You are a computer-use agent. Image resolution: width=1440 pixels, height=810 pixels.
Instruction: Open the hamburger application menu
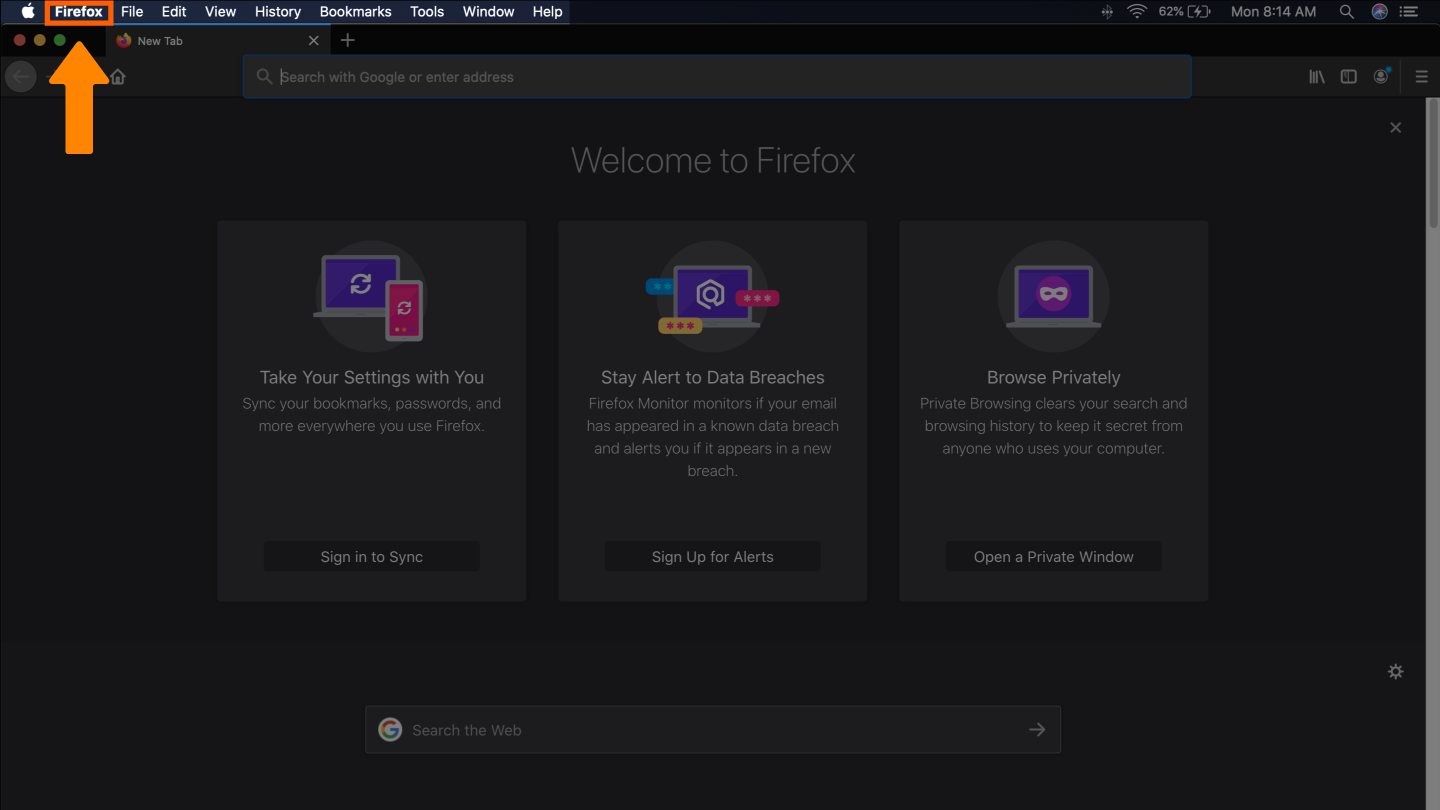(1421, 77)
